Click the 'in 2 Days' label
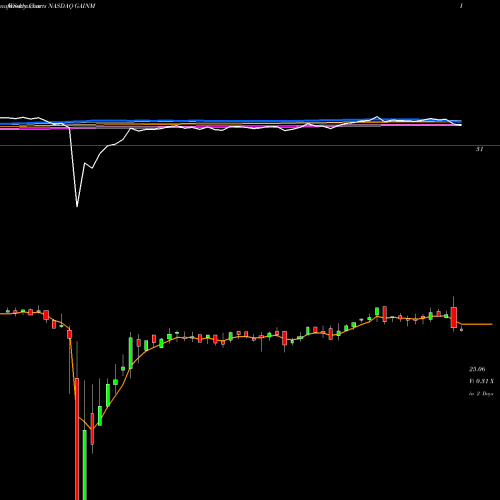500x500 pixels. 481,394
